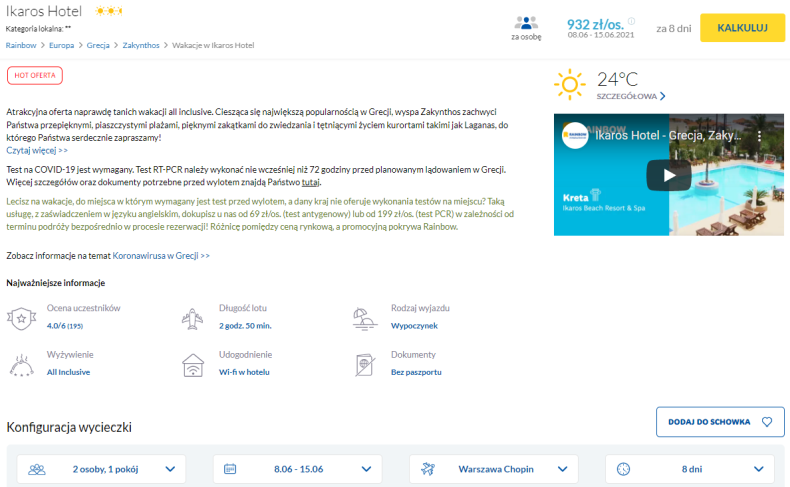Go to the Europa breadcrumb
Image resolution: width=790 pixels, height=487 pixels.
(x=61, y=45)
